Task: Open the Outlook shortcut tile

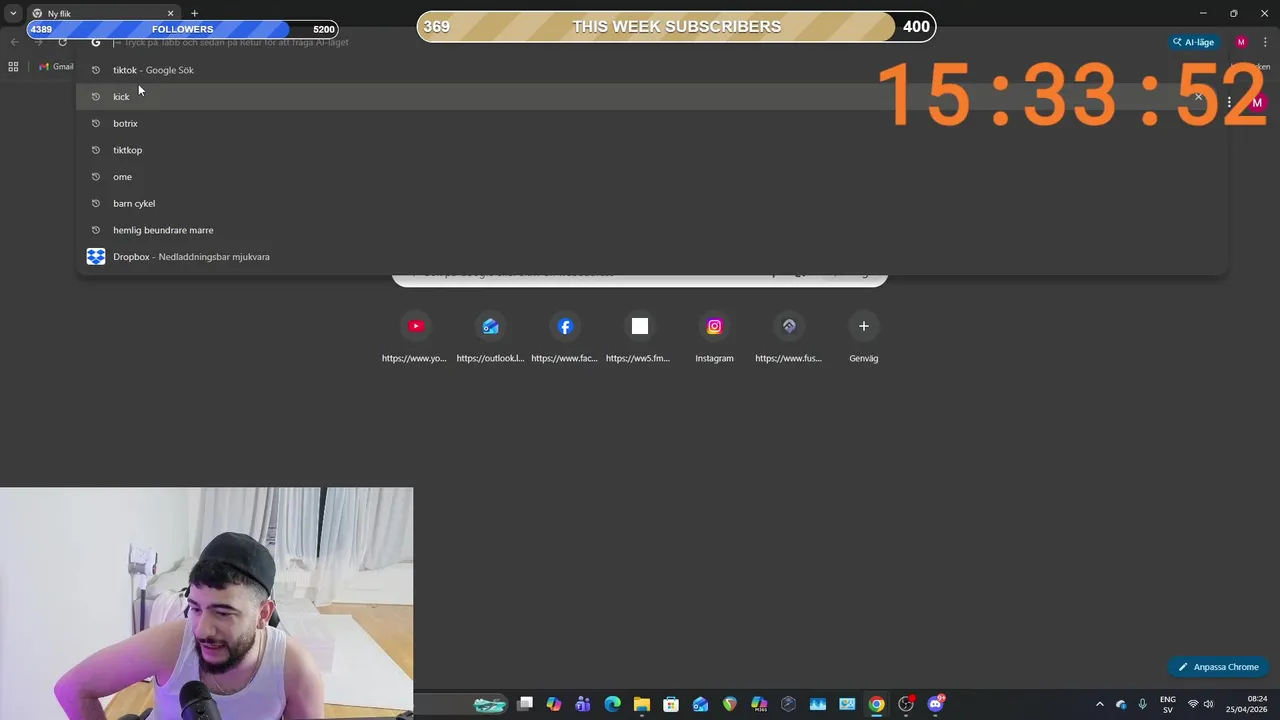Action: [x=490, y=336]
